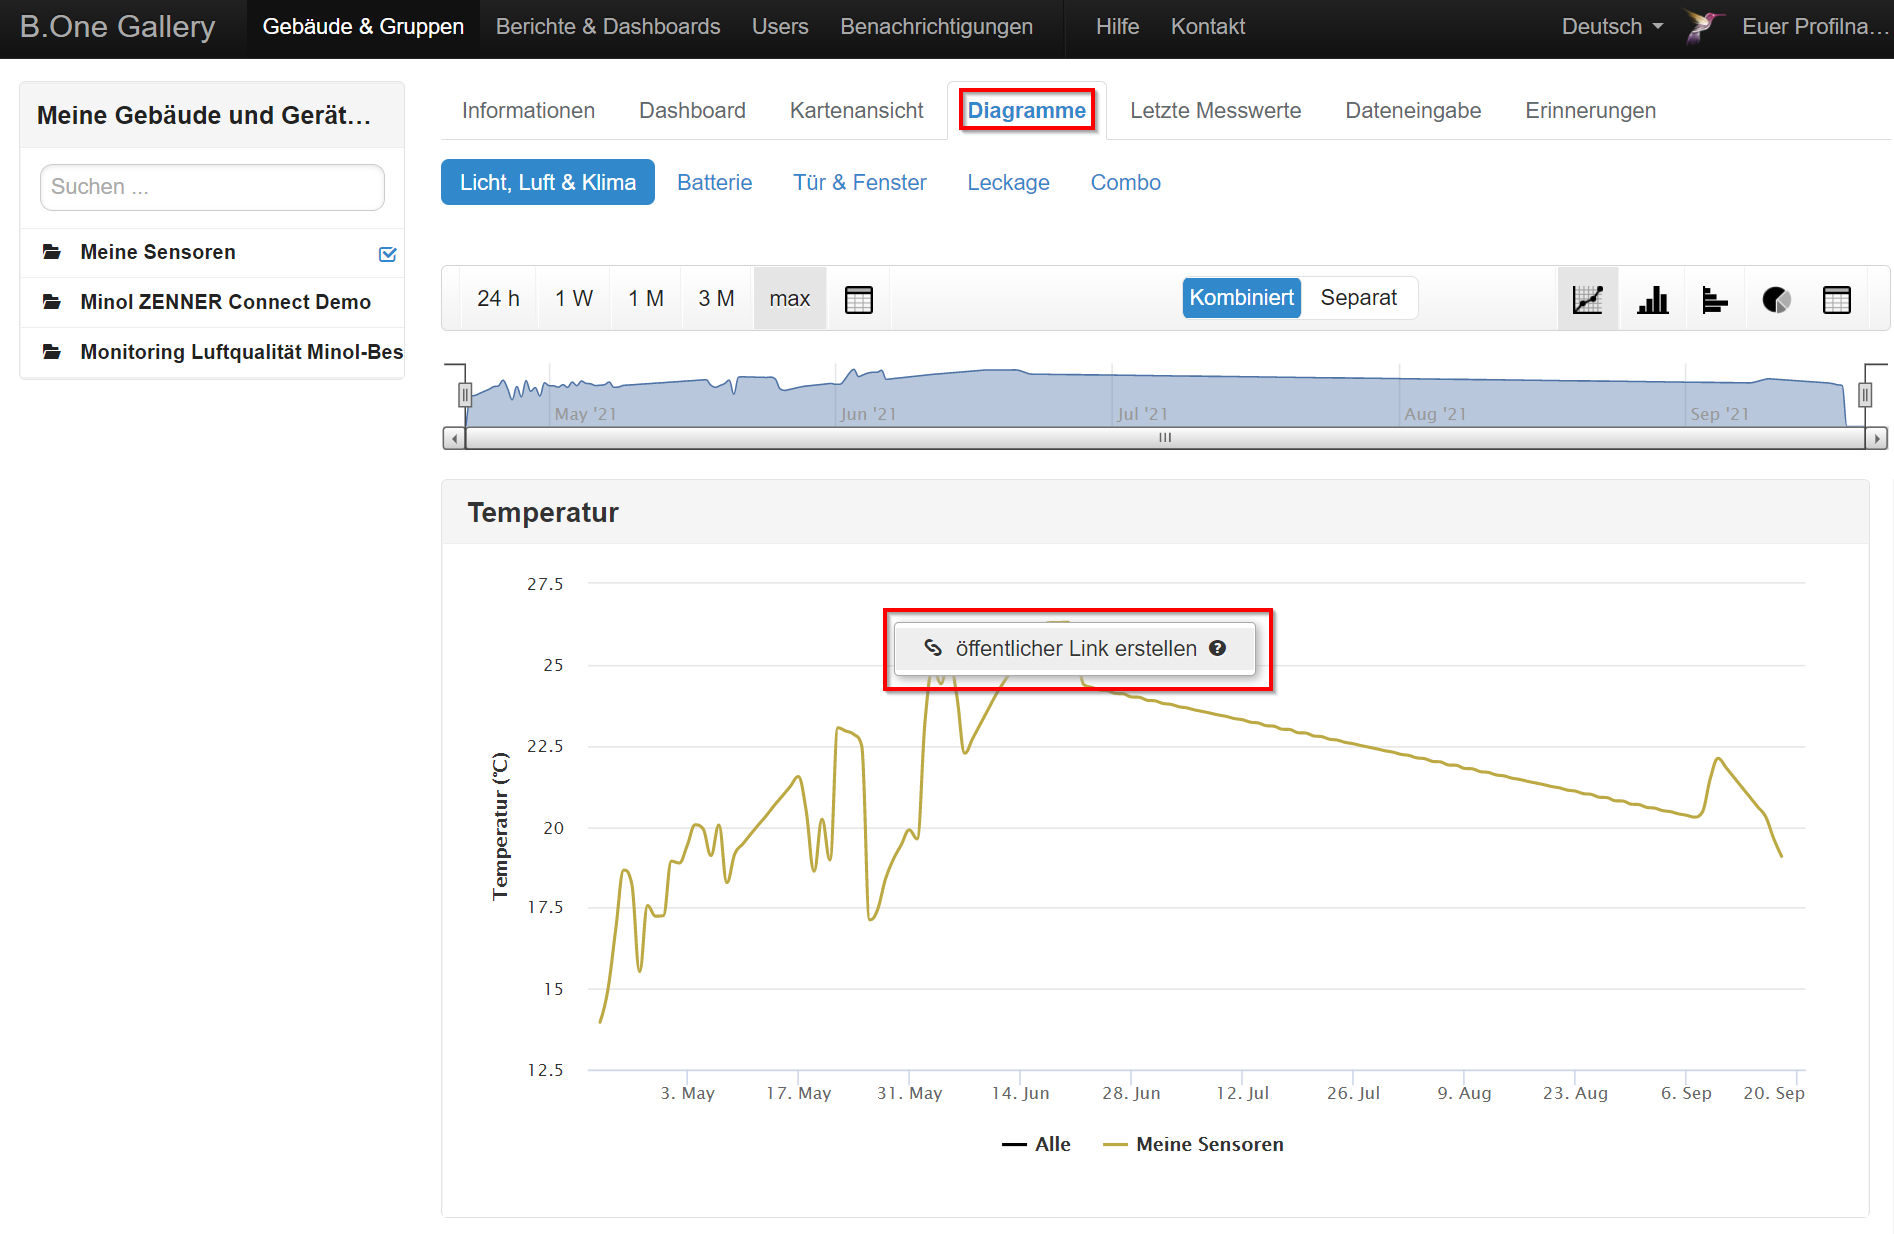
Task: Open Berichte & Dashboards menu
Action: [x=608, y=27]
